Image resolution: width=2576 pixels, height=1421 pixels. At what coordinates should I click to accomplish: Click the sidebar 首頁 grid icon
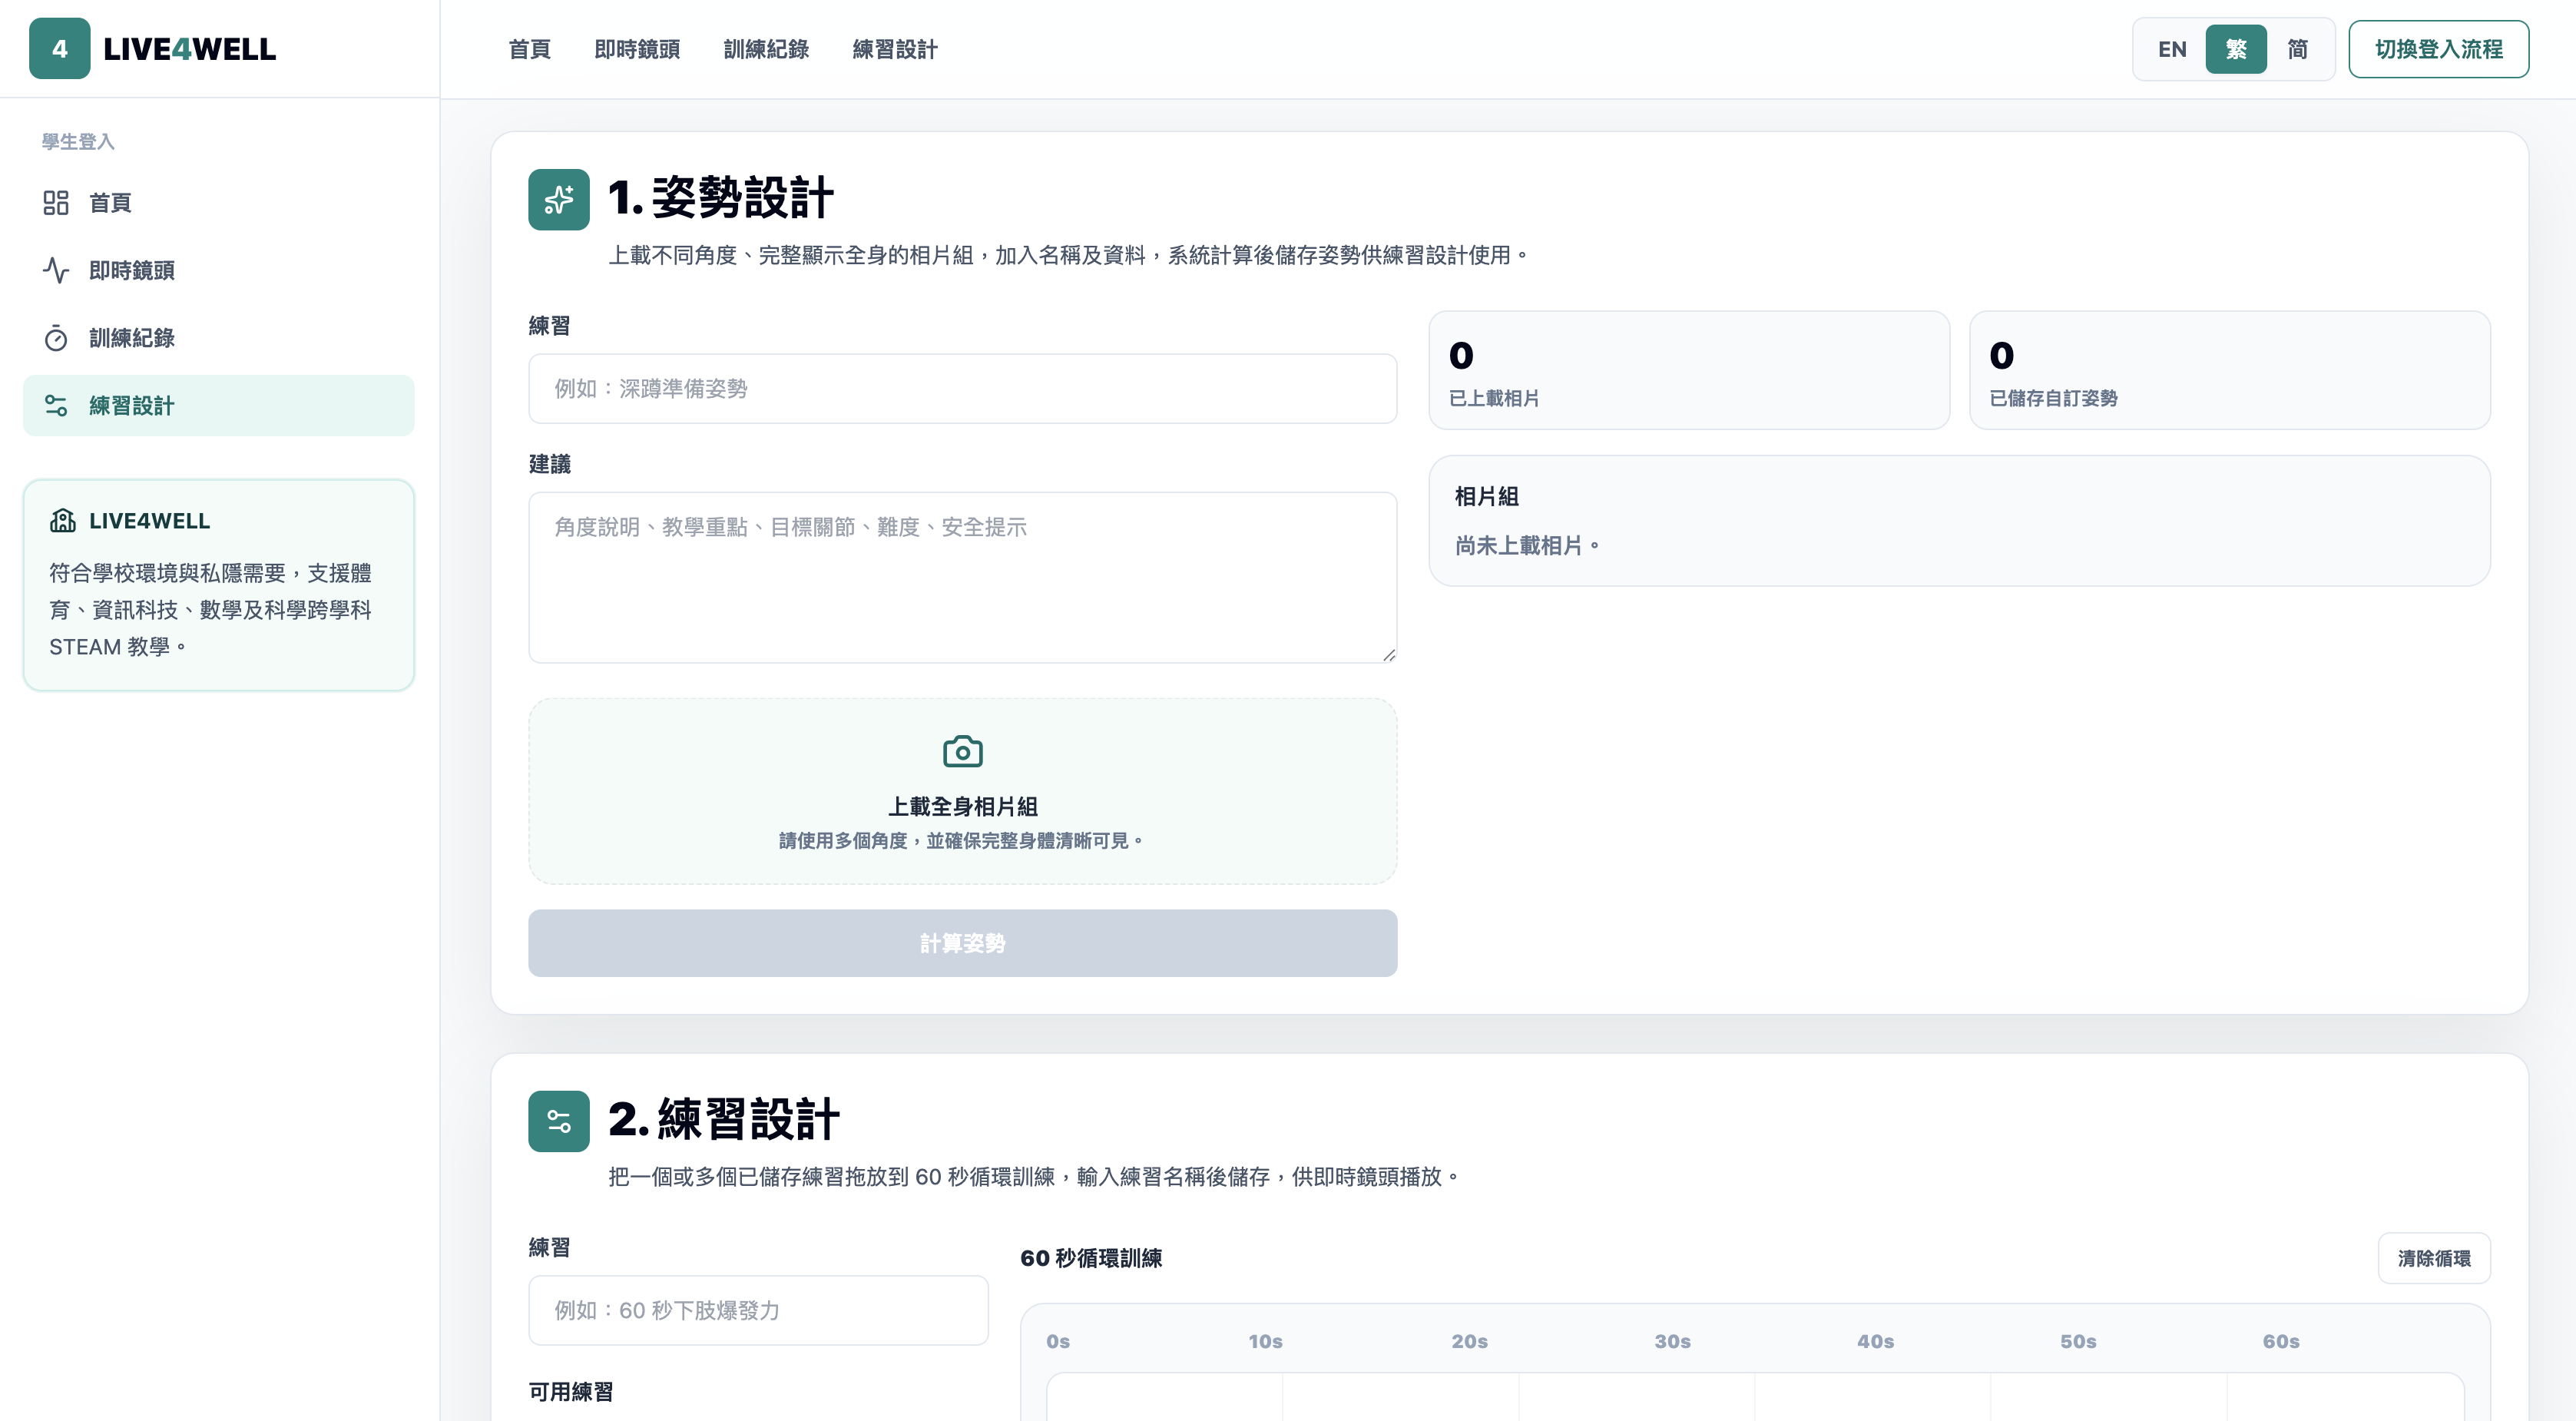pos(56,203)
